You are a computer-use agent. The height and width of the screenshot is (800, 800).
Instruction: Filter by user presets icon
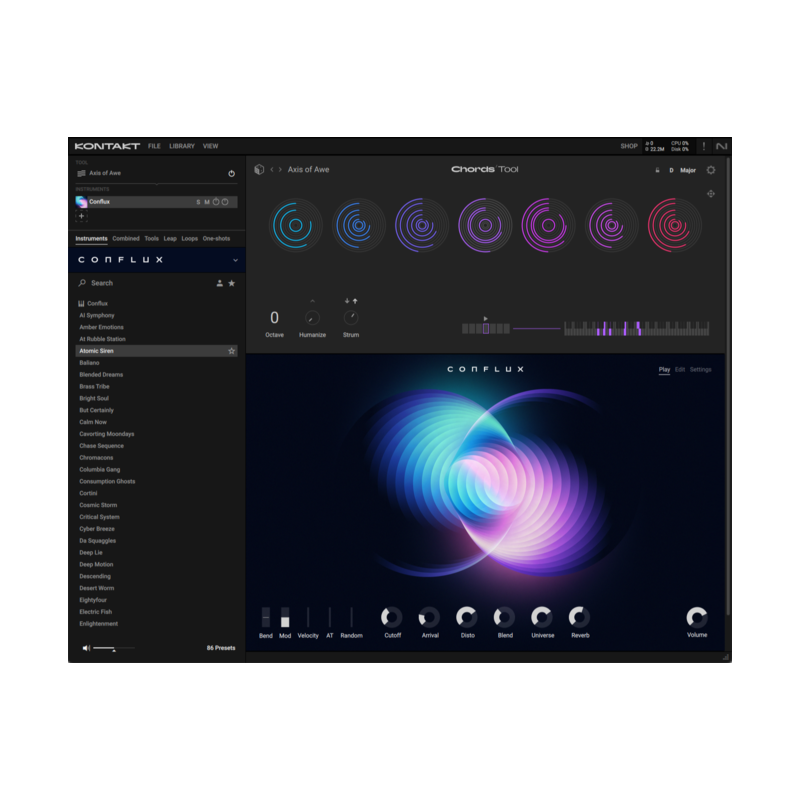(x=219, y=283)
